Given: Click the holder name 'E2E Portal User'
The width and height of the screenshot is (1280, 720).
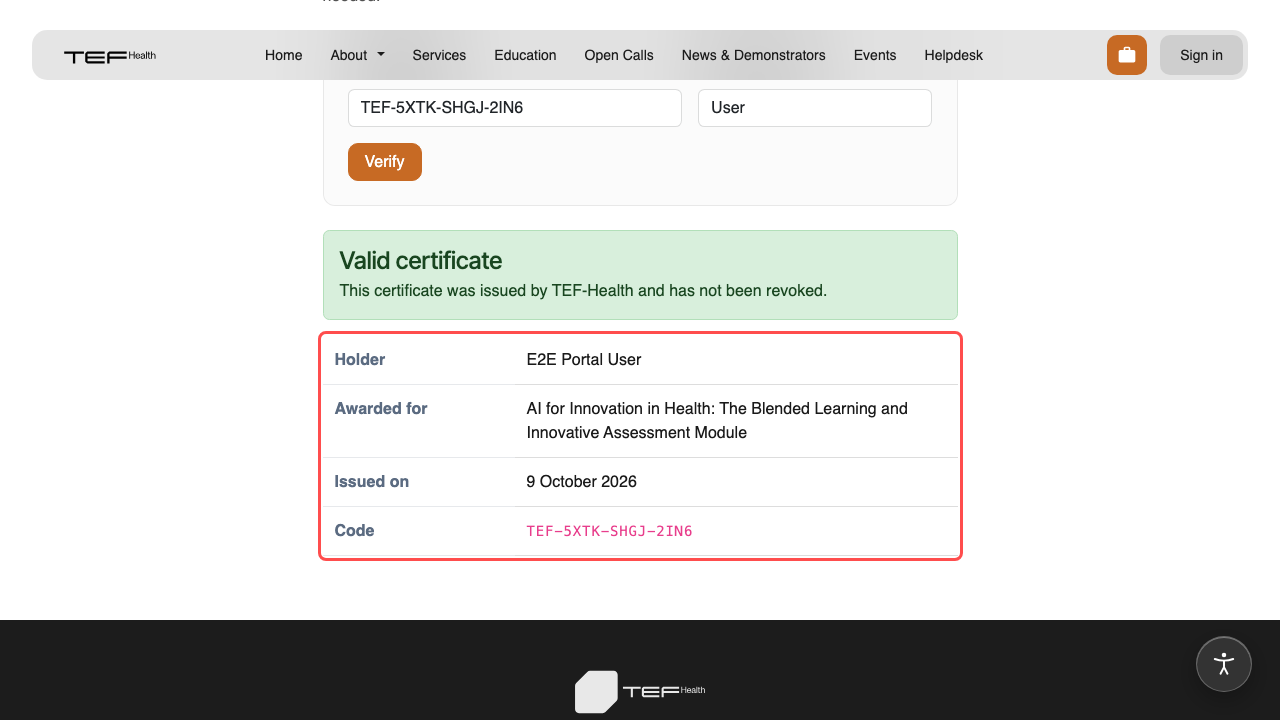Looking at the screenshot, I should [x=584, y=360].
